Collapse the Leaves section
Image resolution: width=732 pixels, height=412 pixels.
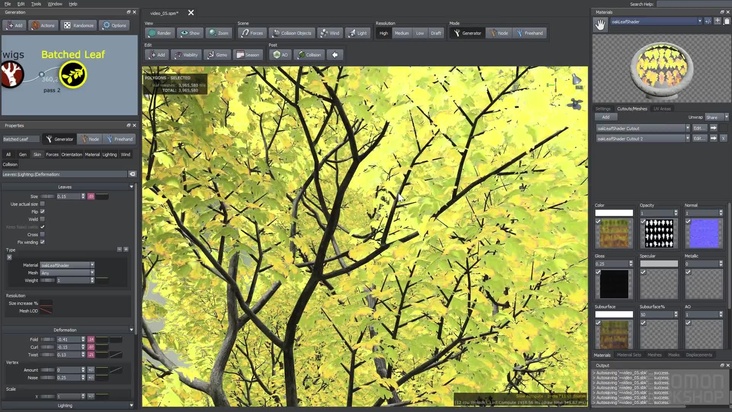[x=131, y=187]
